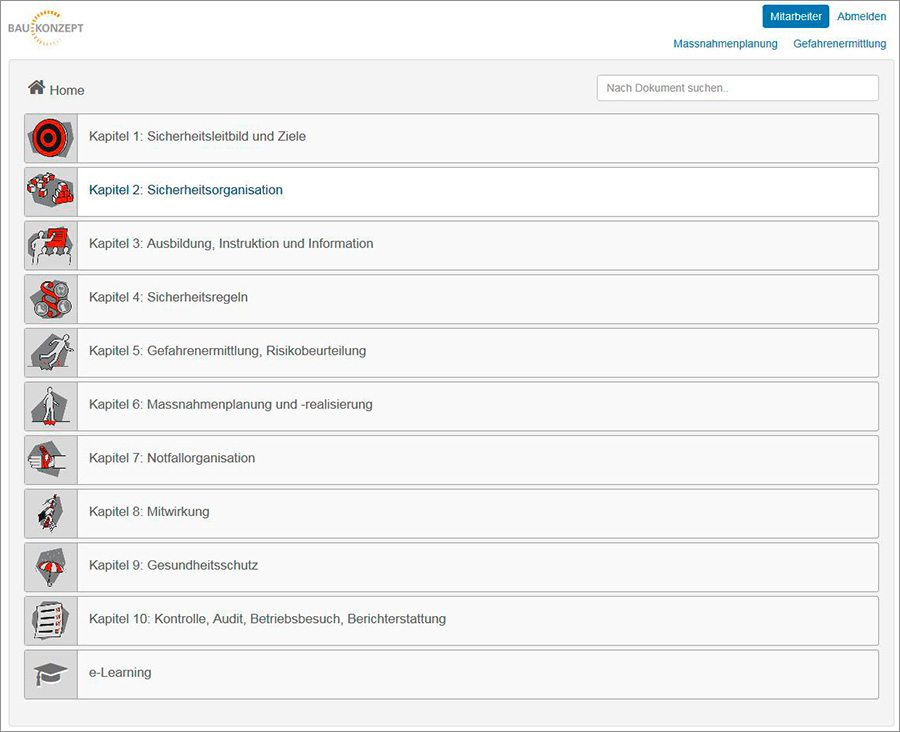
Task: Click the Kapitel 6 Massnahmenplanung icon
Action: tap(51, 406)
